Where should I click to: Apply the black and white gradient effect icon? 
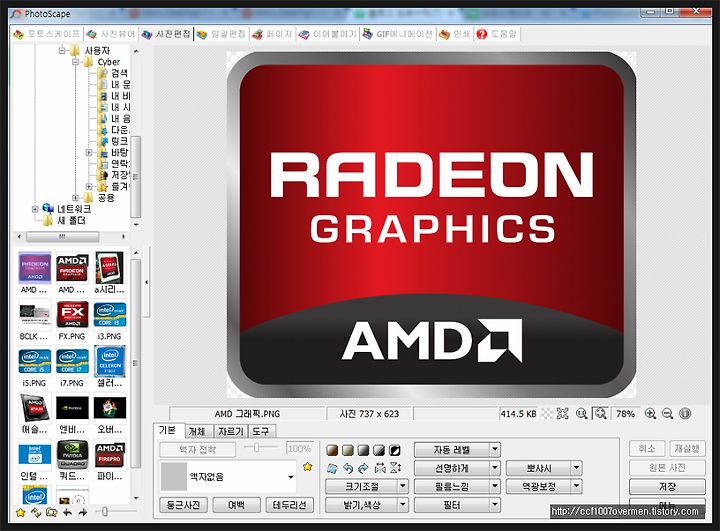coord(379,450)
